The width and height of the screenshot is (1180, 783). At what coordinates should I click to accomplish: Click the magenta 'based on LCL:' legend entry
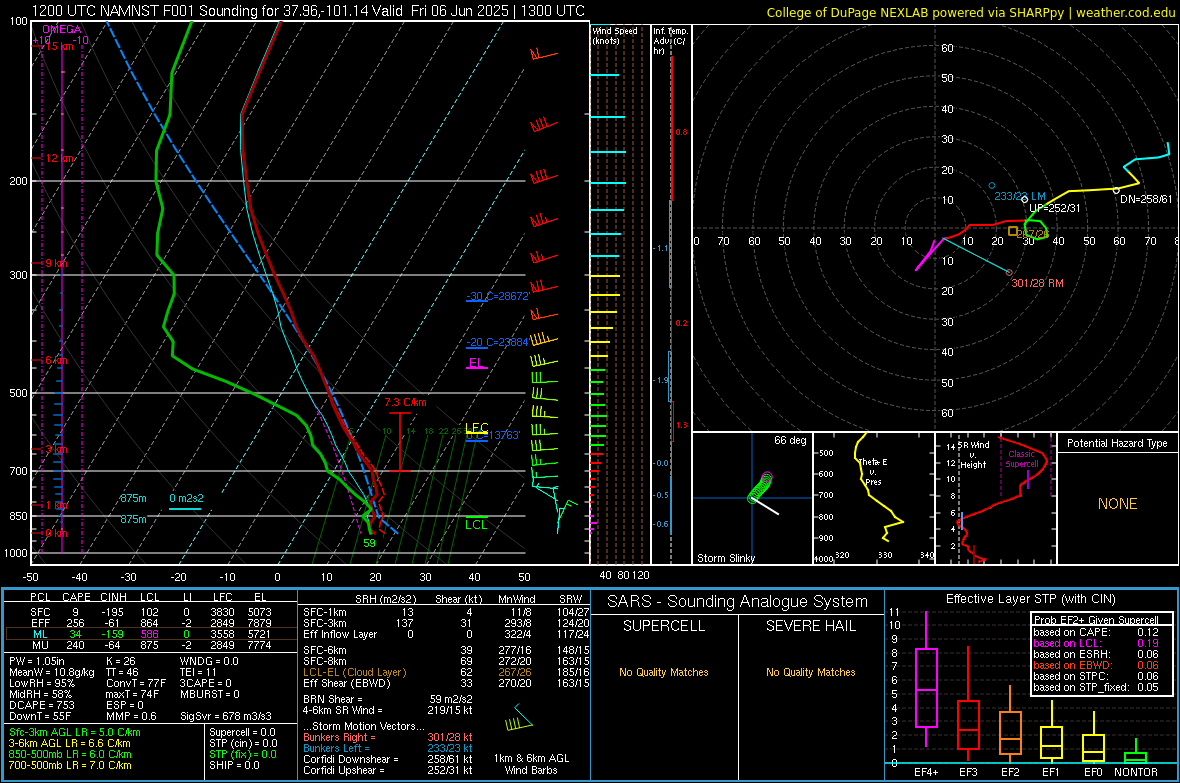1096,643
